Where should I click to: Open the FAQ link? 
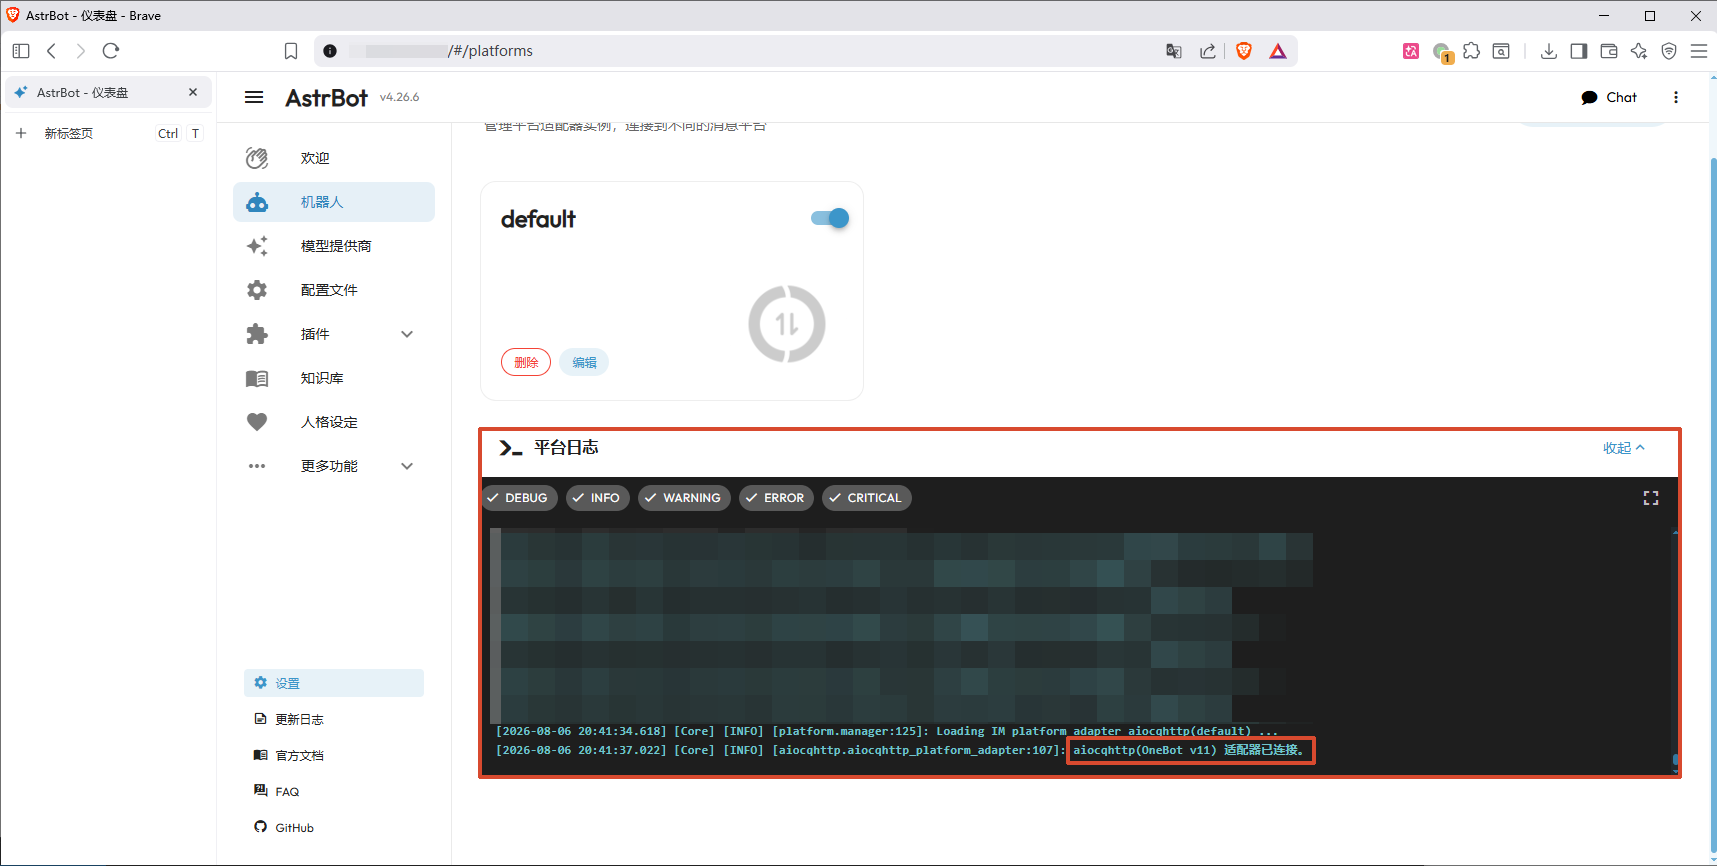pyautogui.click(x=334, y=791)
